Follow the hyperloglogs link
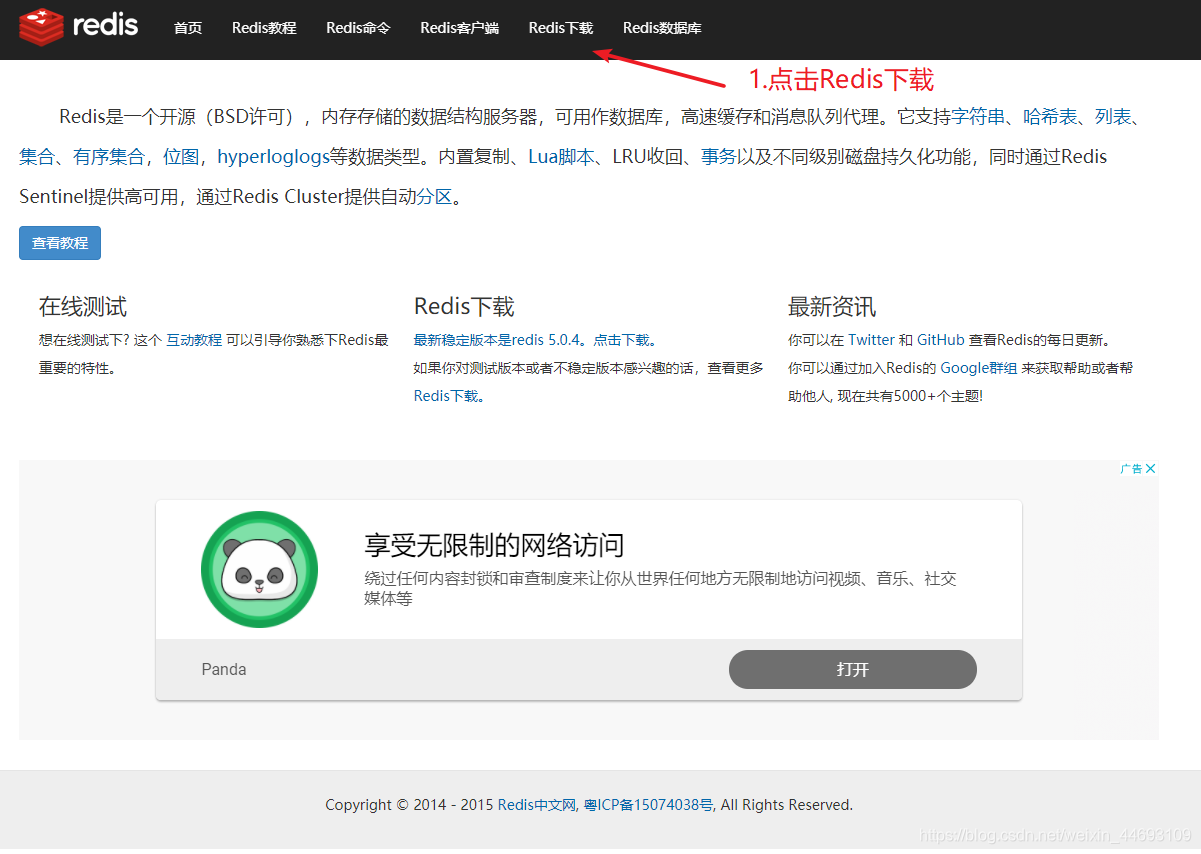Viewport: 1201px width, 854px height. (273, 157)
